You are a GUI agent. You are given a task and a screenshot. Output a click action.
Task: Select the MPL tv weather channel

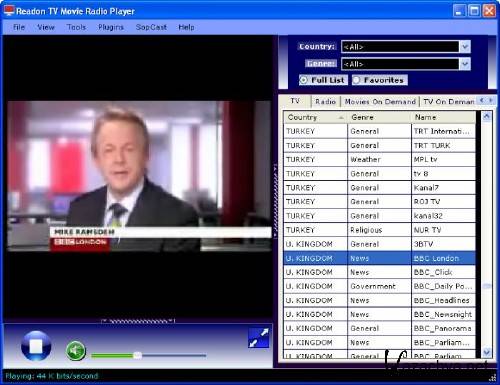pos(379,159)
